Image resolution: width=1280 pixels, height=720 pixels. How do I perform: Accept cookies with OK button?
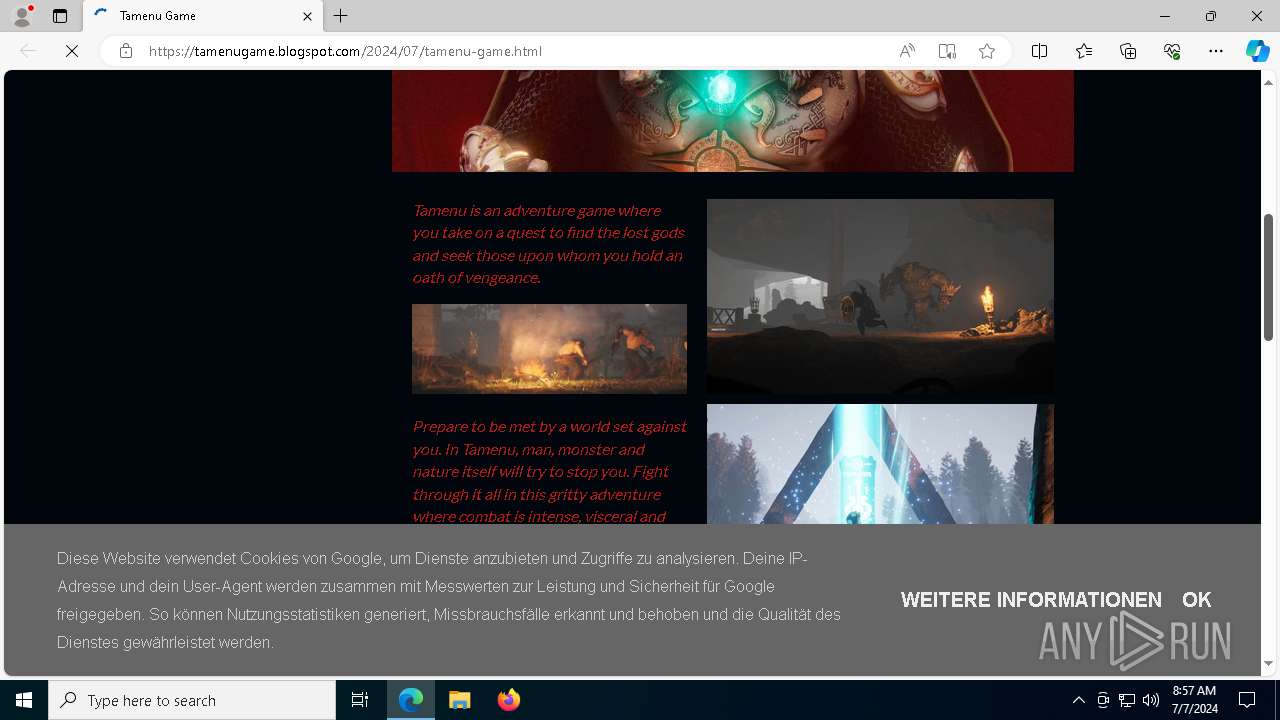pos(1196,600)
